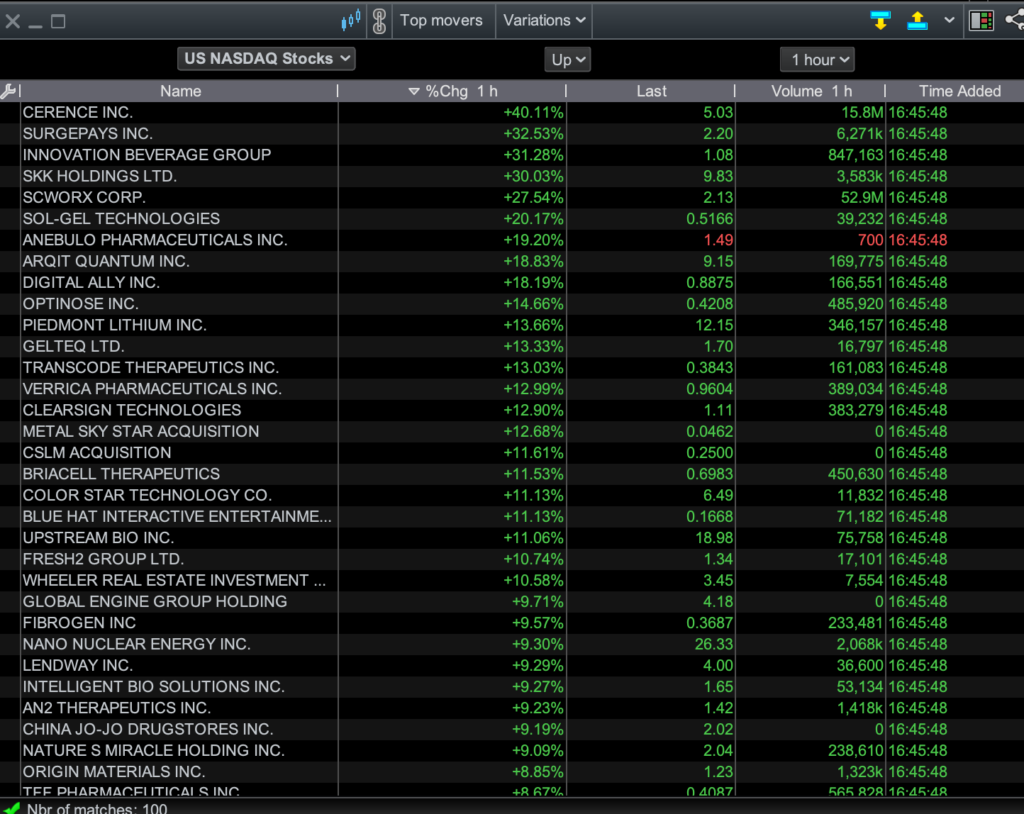Select the AN2 THERAPEUTICS INC. row

point(512,708)
